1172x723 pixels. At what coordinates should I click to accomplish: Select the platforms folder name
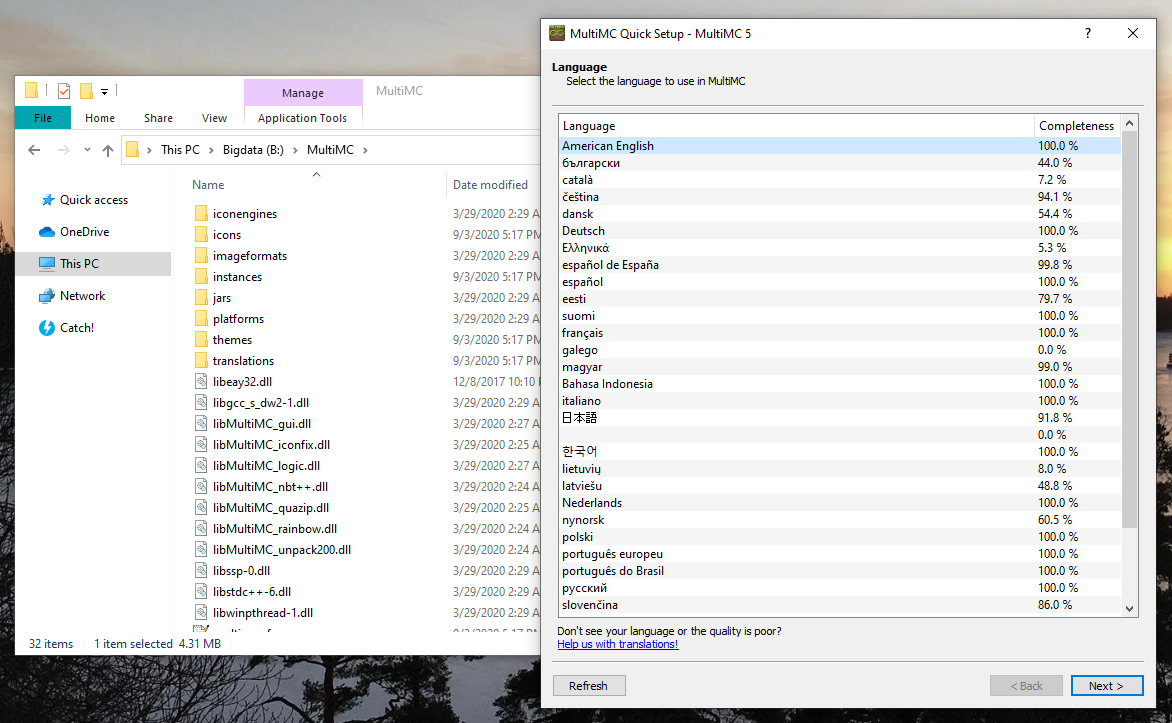[238, 319]
